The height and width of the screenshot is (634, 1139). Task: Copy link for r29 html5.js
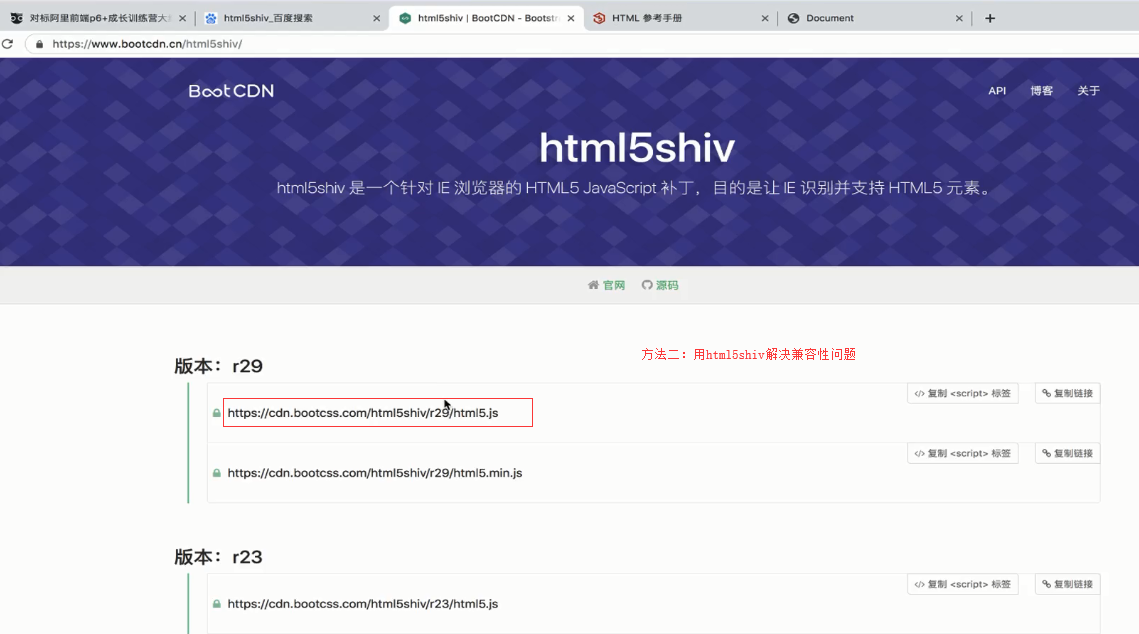coord(1067,393)
